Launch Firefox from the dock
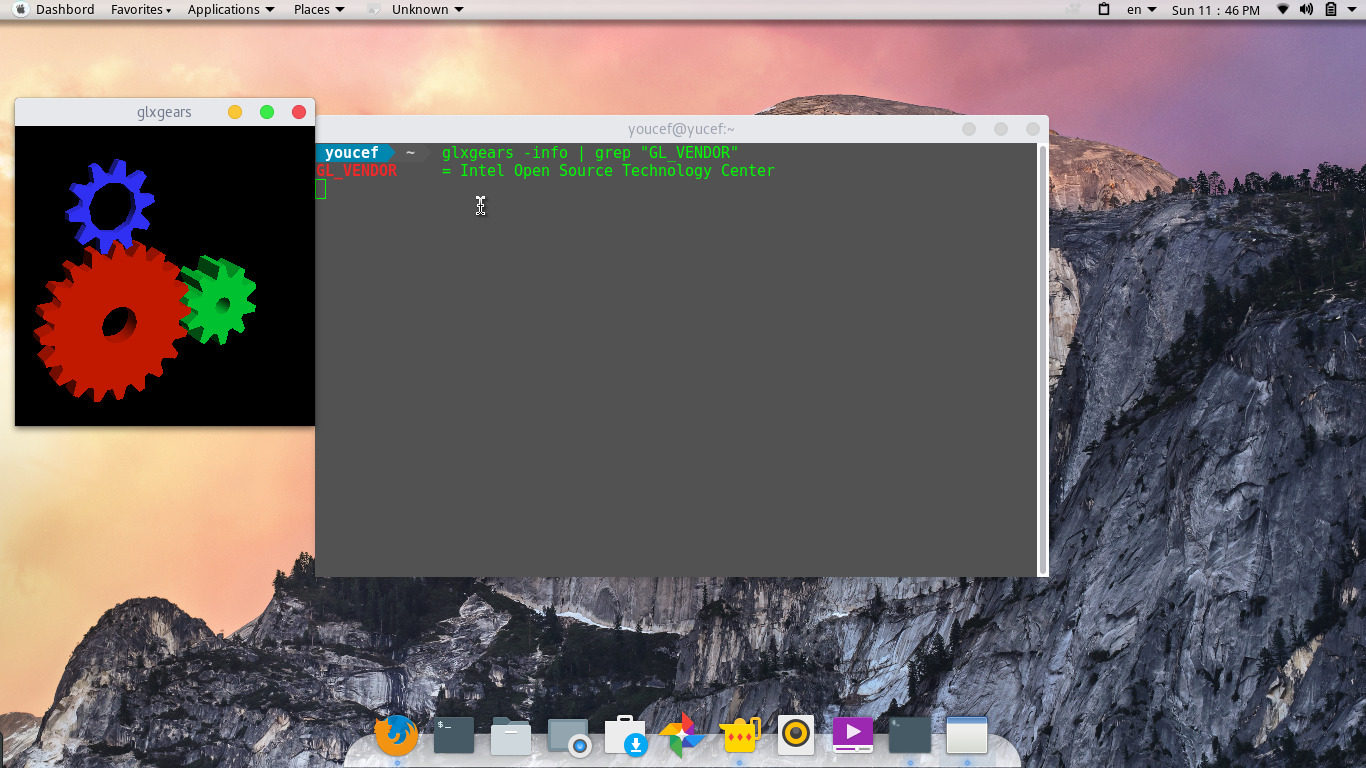This screenshot has width=1366, height=768. 396,736
